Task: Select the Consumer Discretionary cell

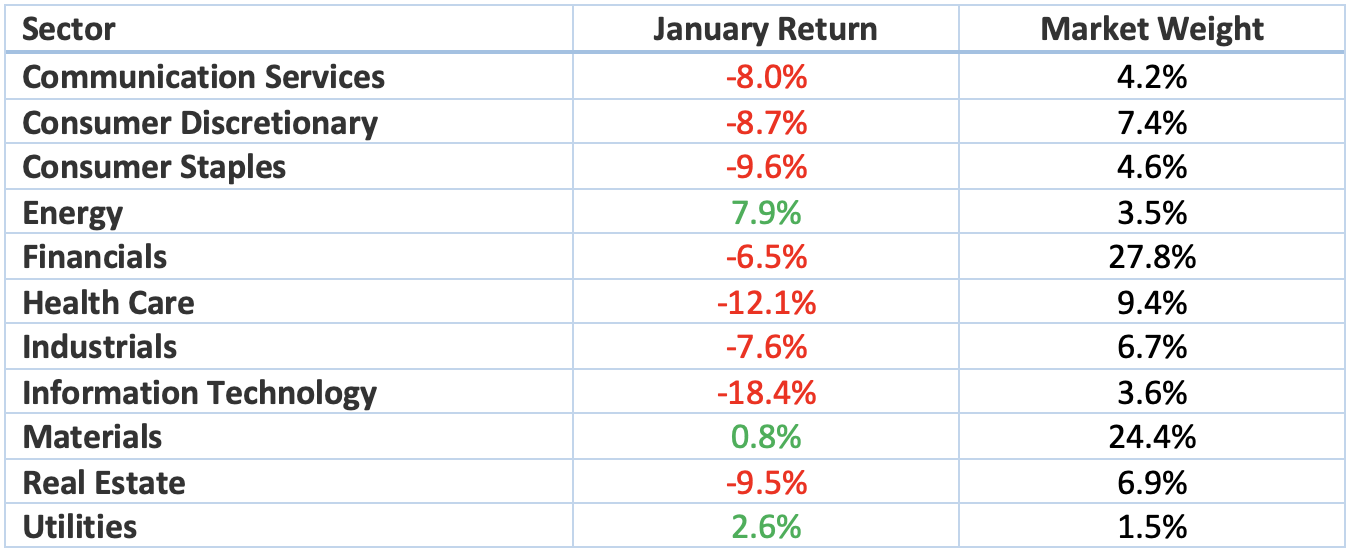Action: point(200,123)
